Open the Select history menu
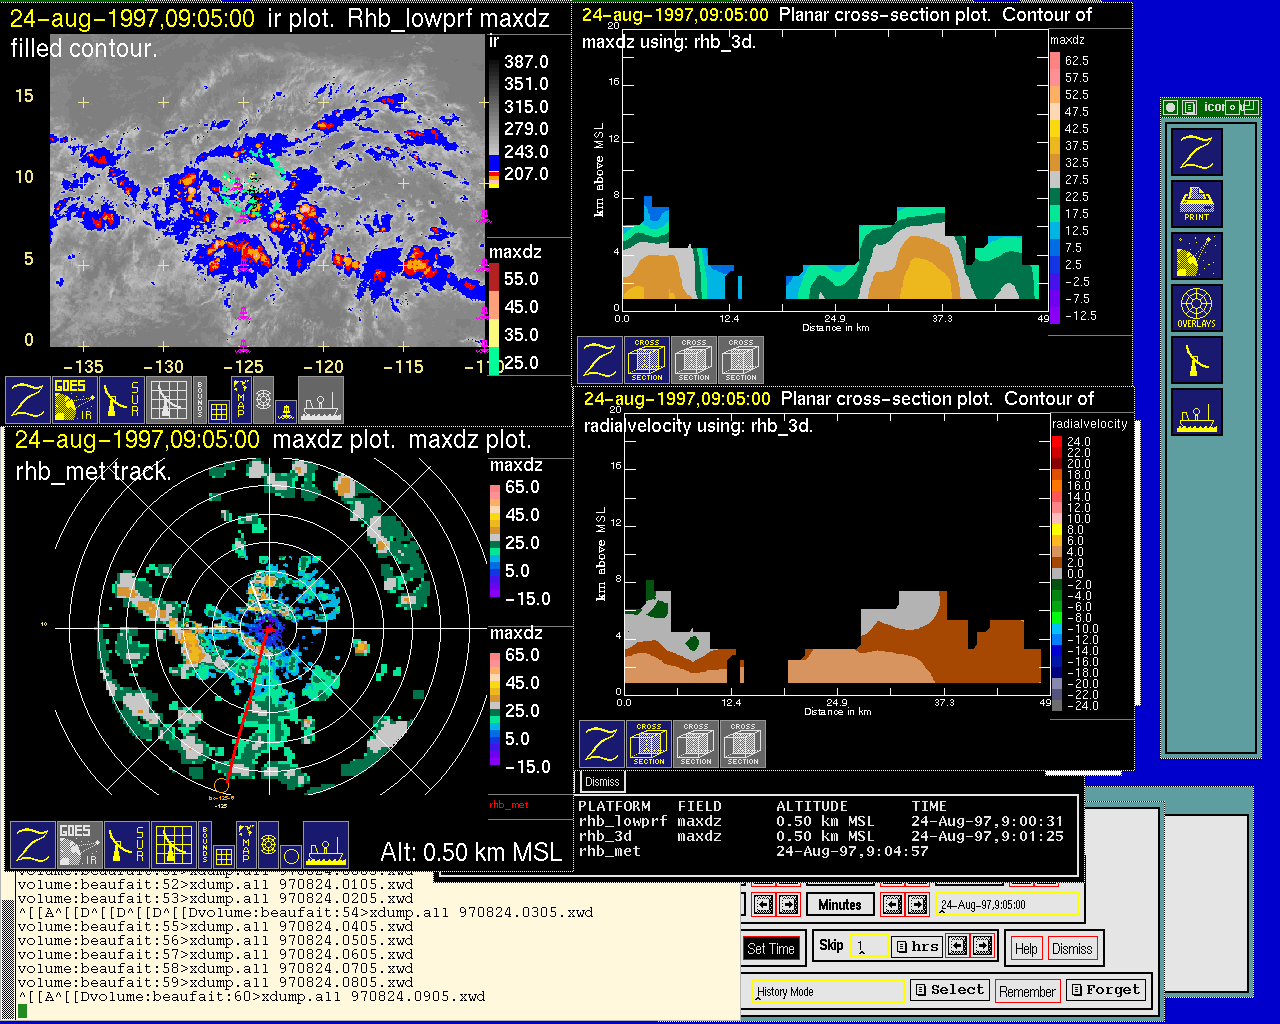 tap(949, 990)
